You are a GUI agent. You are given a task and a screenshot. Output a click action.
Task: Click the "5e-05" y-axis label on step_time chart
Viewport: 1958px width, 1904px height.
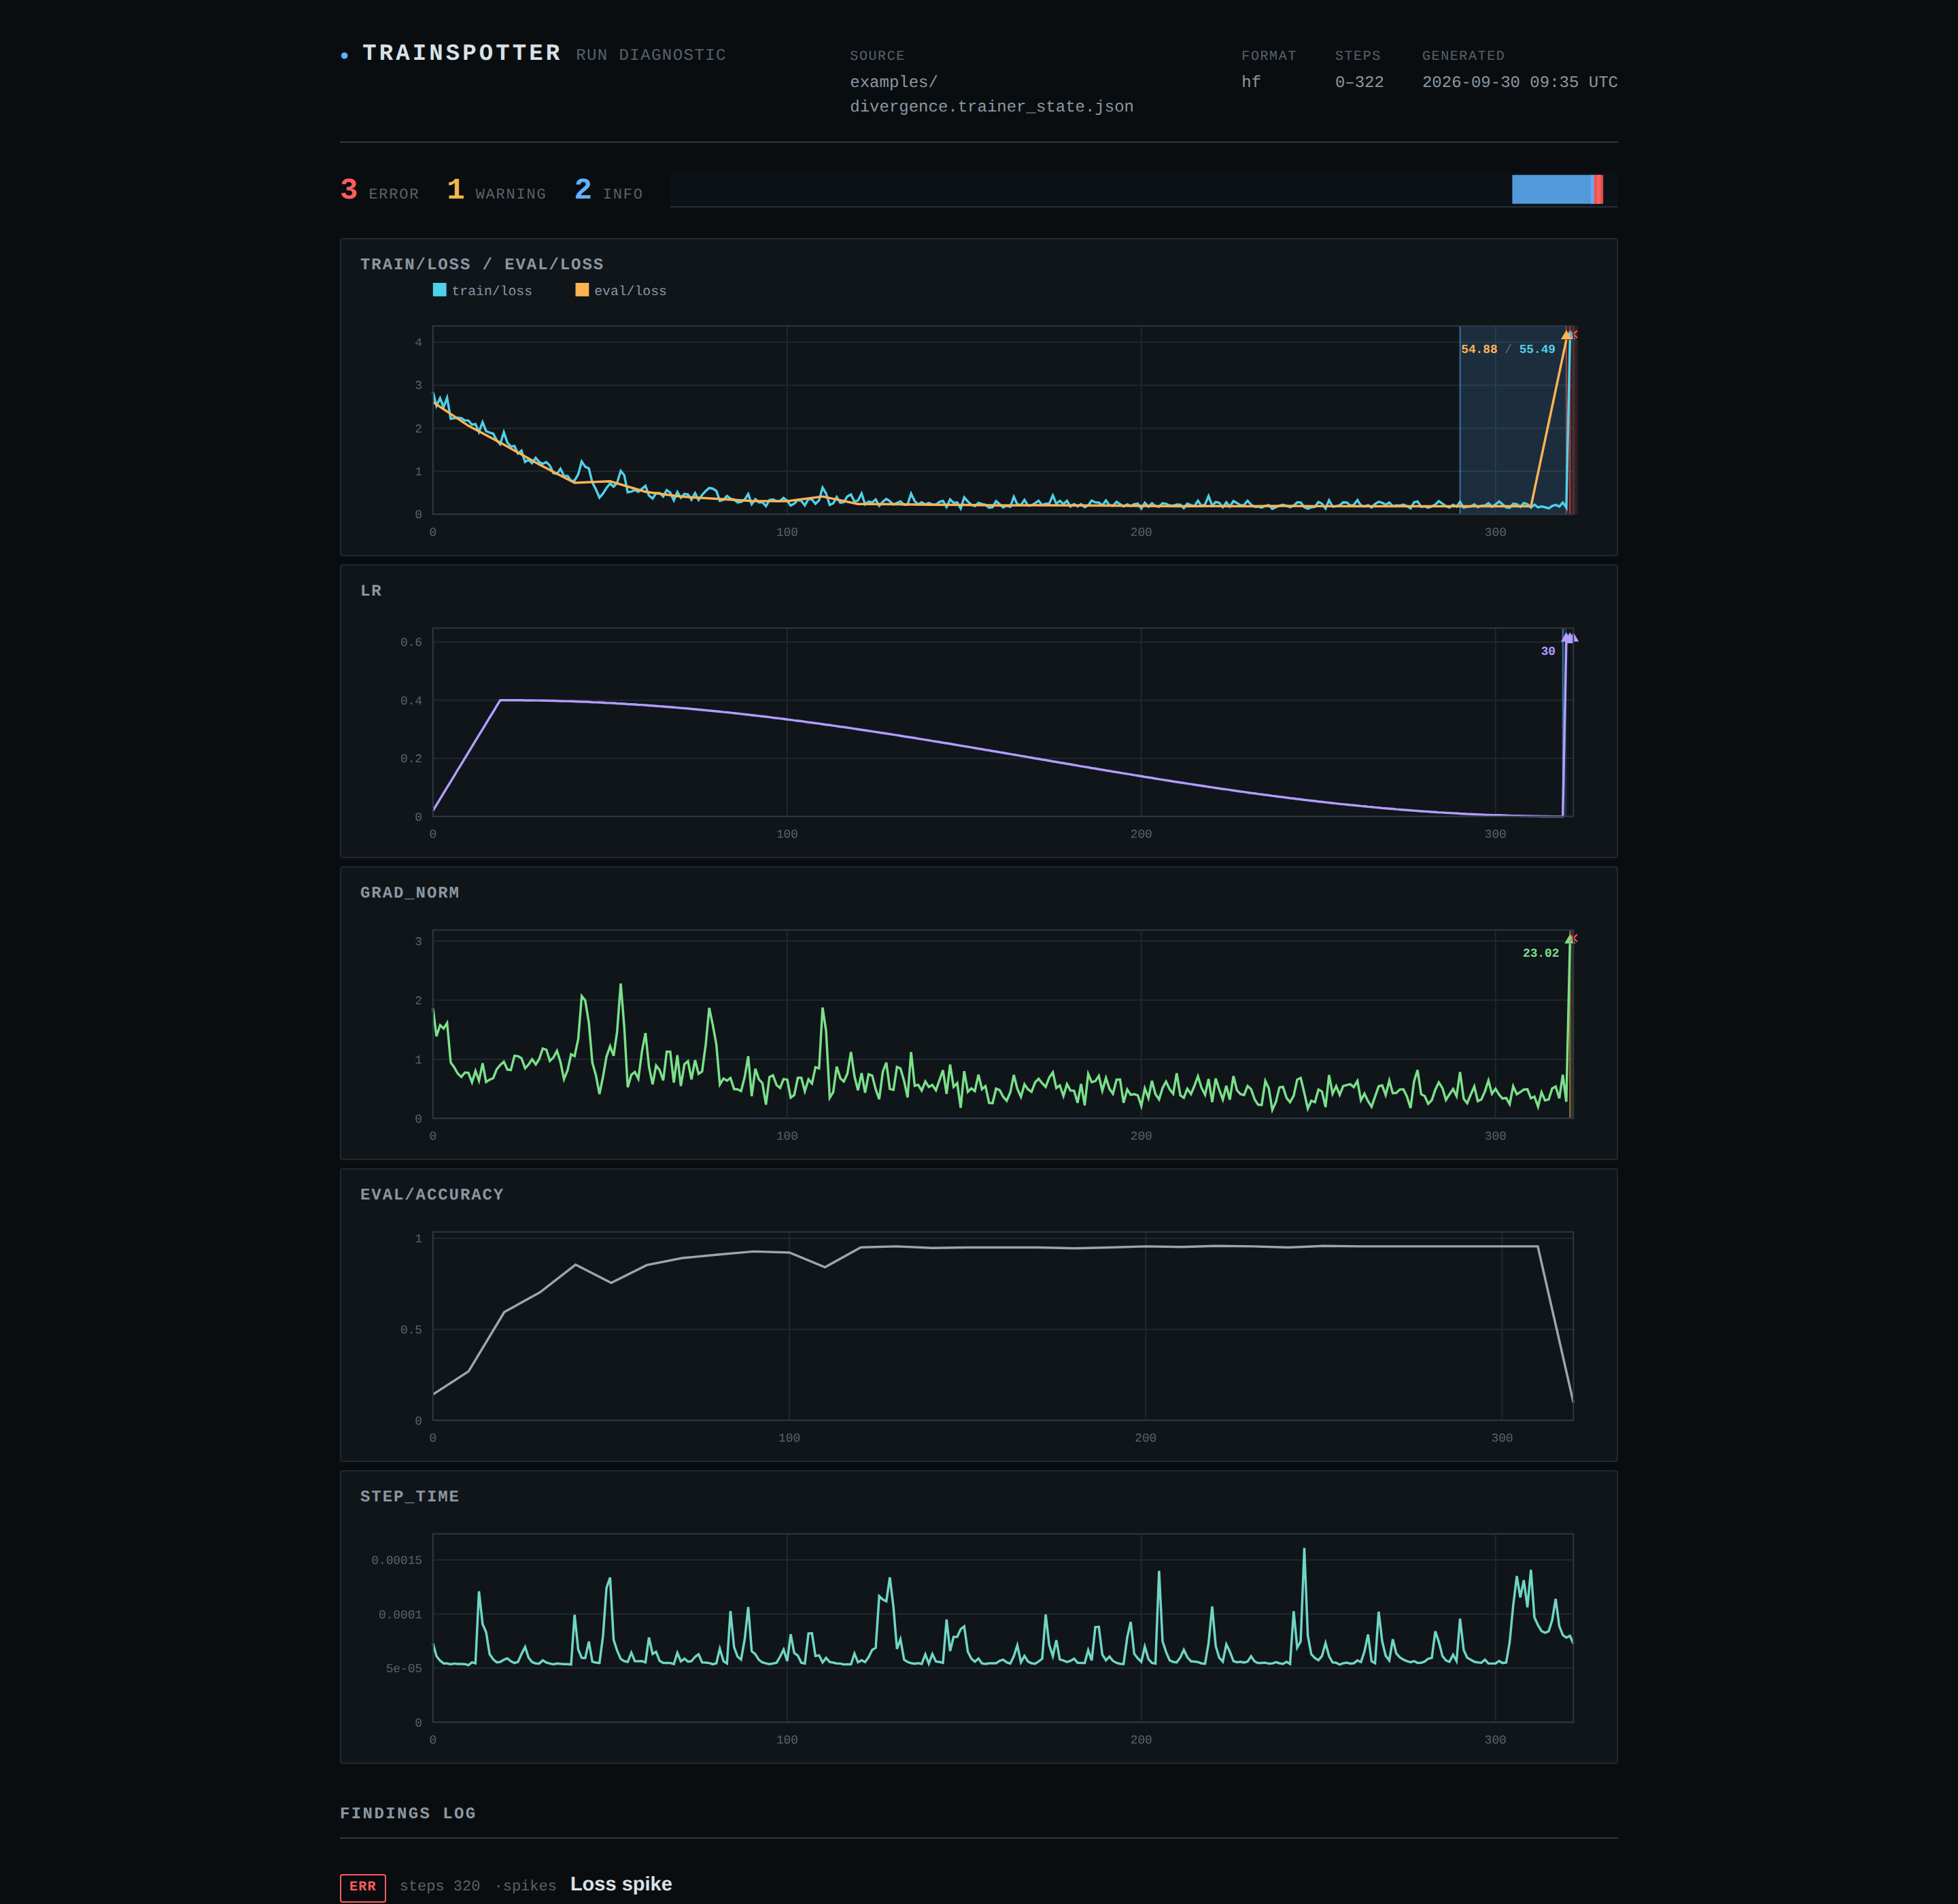coord(404,1669)
